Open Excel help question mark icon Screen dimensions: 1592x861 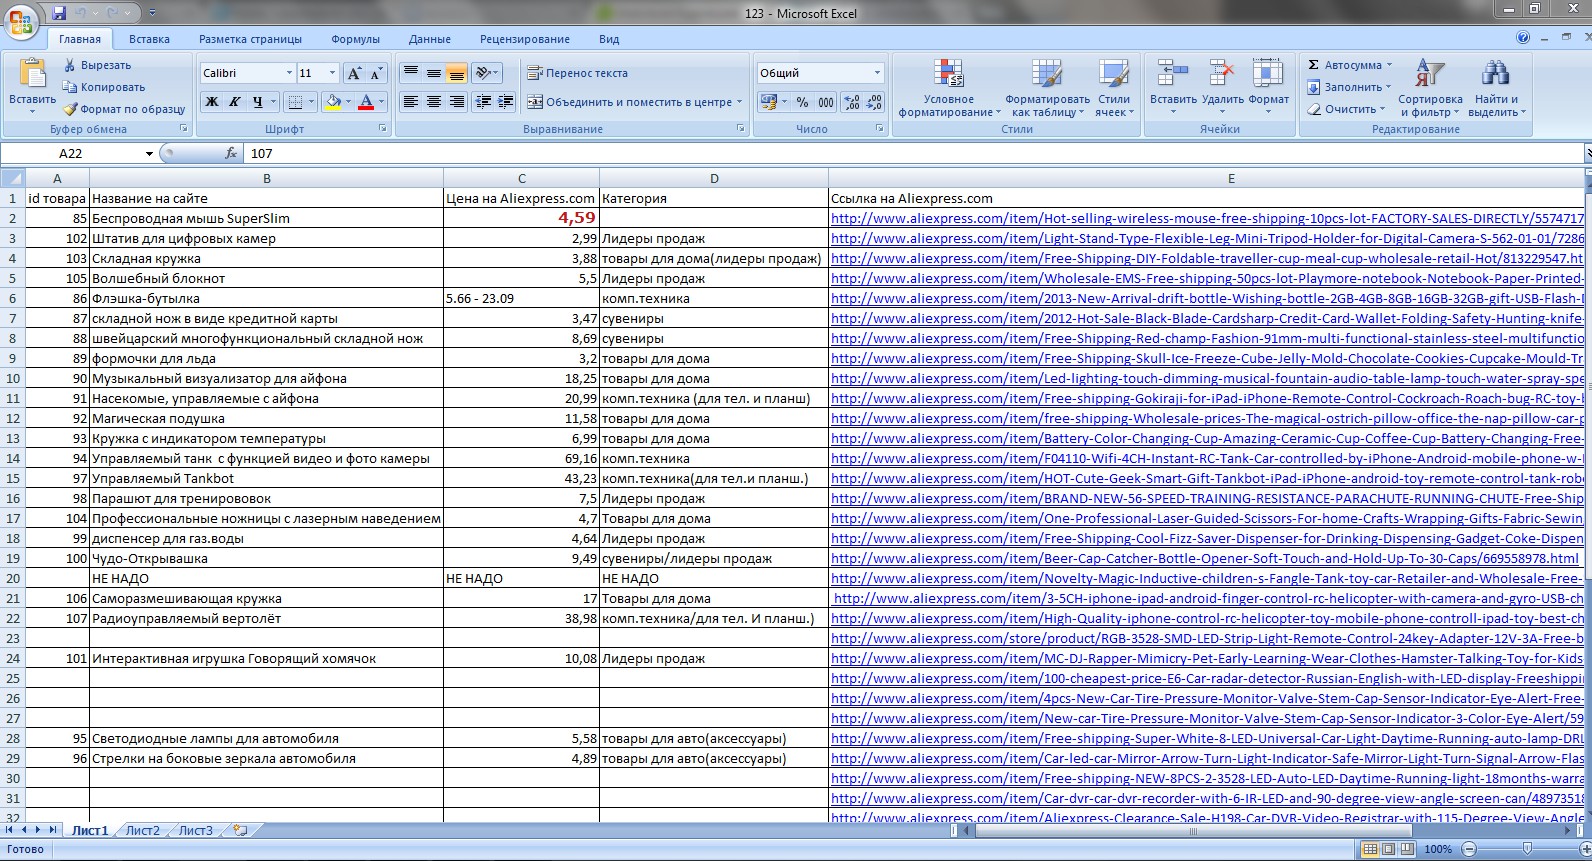click(1523, 38)
